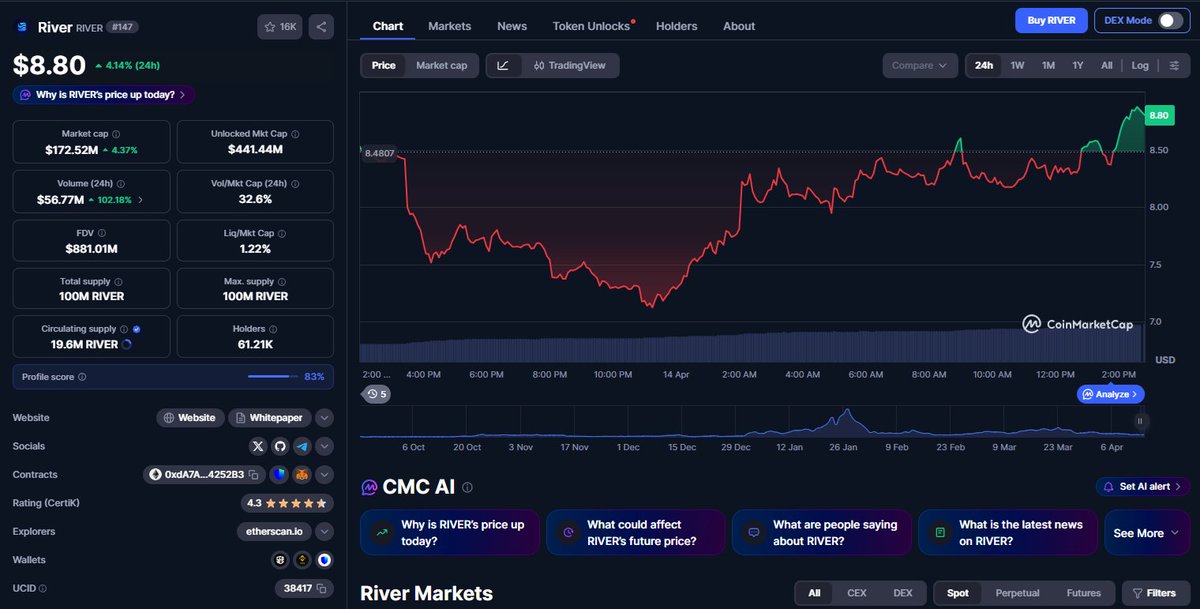
Task: Open River's Telegram social link
Action: [x=302, y=446]
